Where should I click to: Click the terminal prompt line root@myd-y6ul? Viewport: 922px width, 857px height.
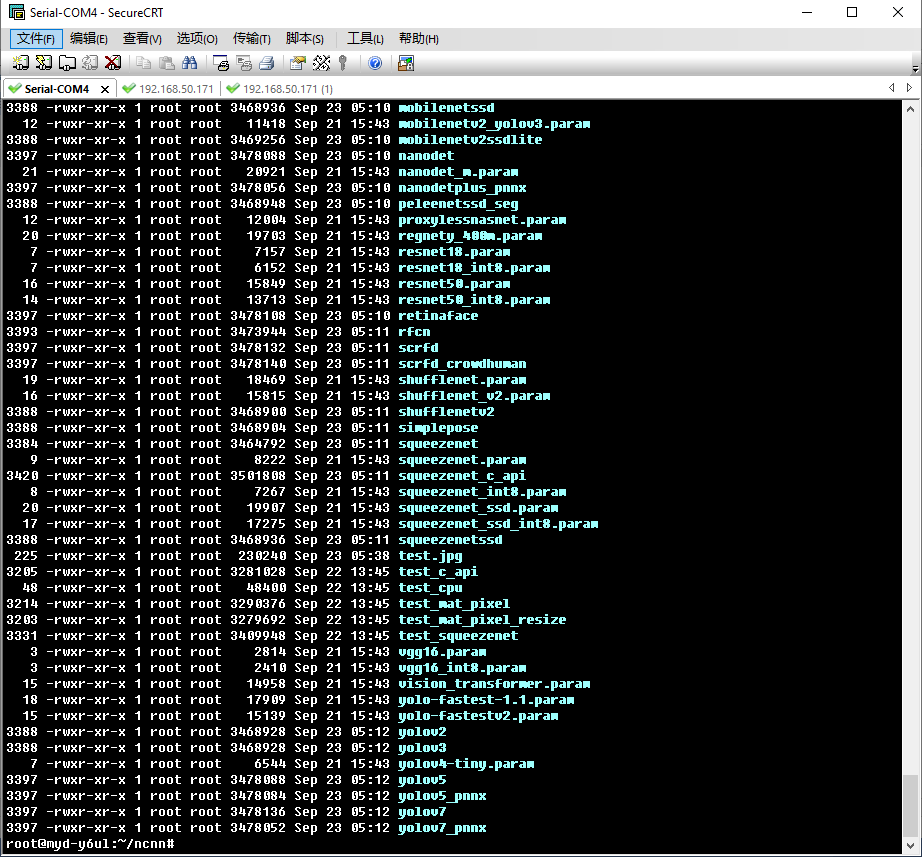[x=90, y=844]
